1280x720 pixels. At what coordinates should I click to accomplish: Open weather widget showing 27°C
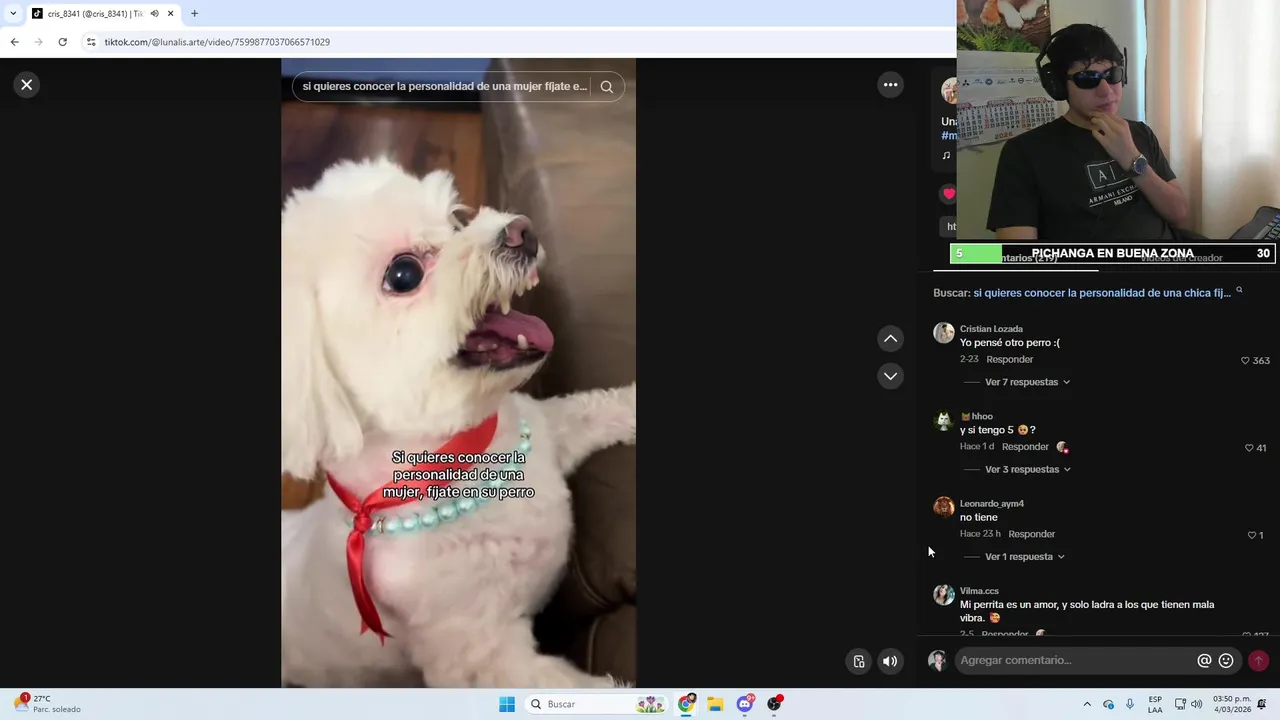(48, 704)
